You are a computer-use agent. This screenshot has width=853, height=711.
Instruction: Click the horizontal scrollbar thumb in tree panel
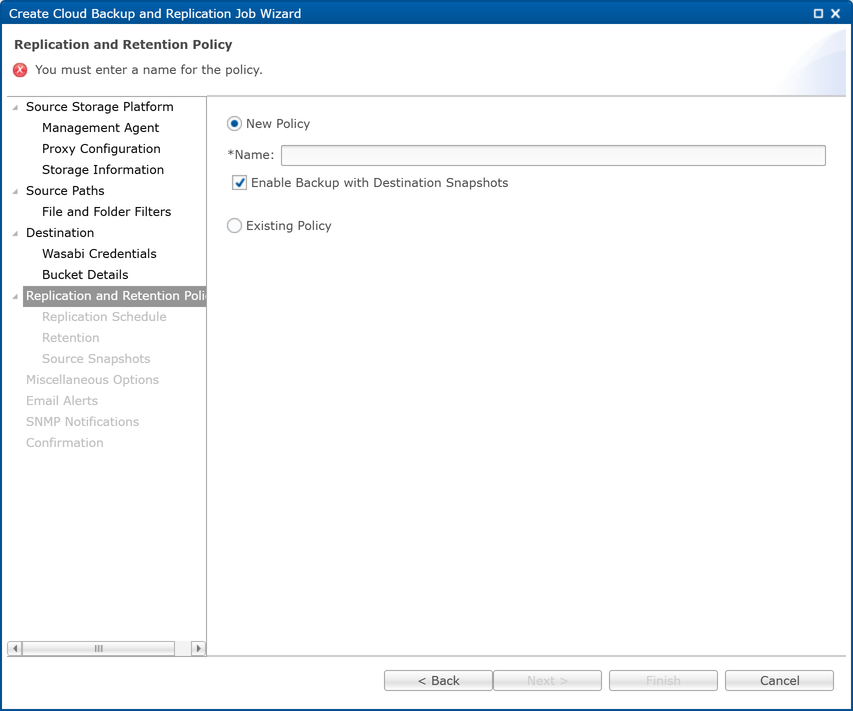tap(98, 648)
